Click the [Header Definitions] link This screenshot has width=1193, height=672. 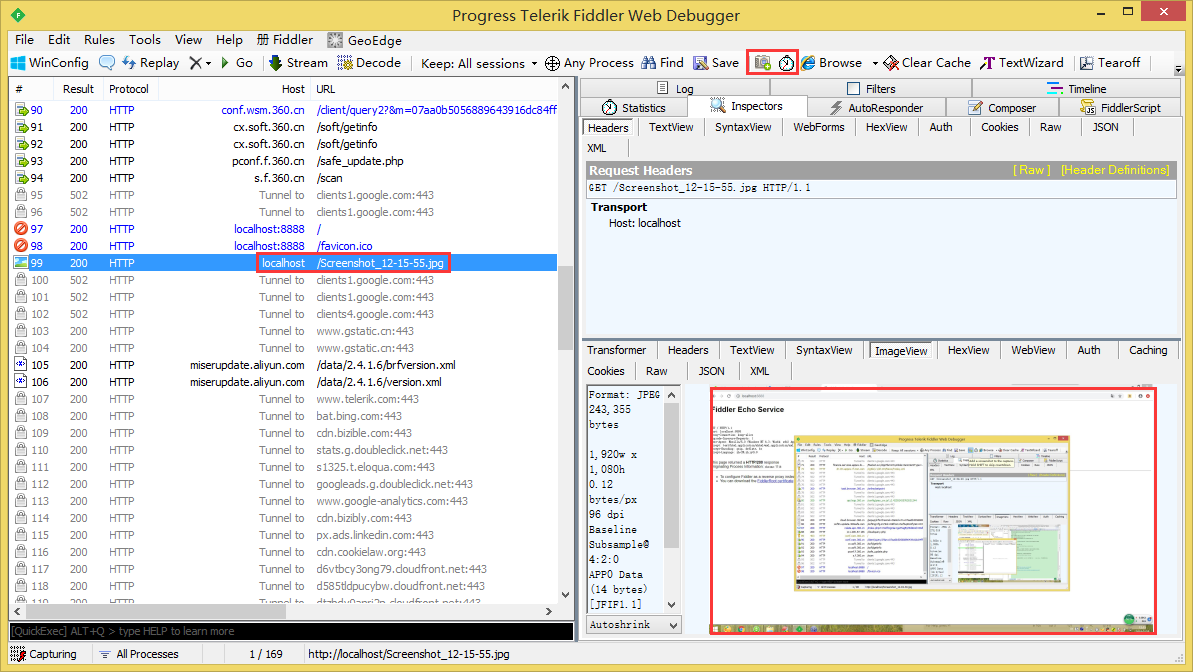click(1115, 170)
